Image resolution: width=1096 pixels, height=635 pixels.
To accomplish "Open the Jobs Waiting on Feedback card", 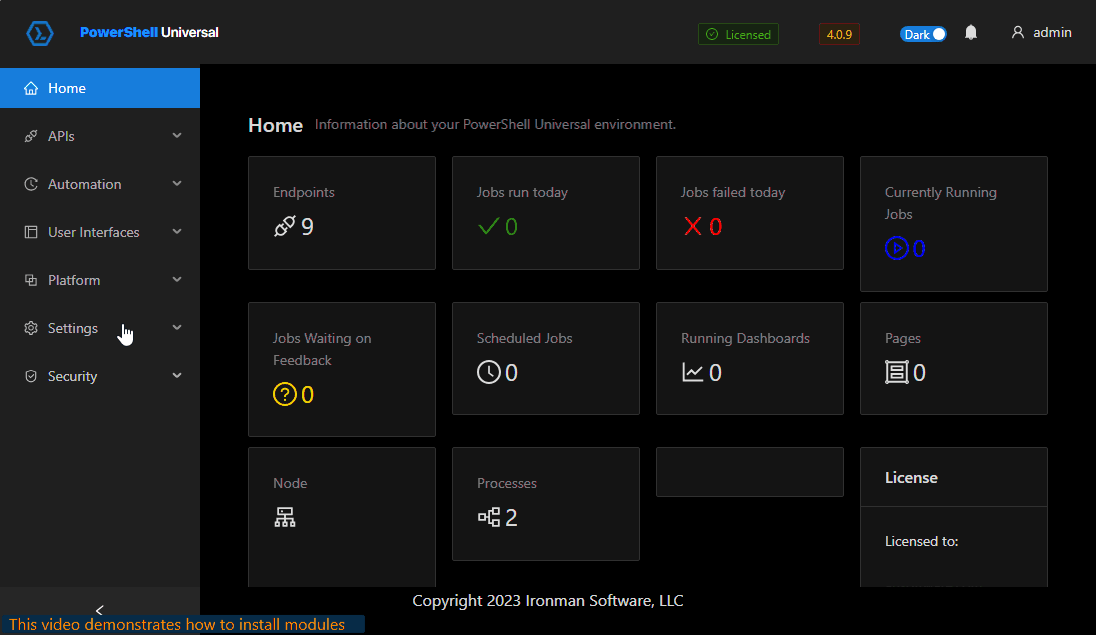I will (342, 369).
